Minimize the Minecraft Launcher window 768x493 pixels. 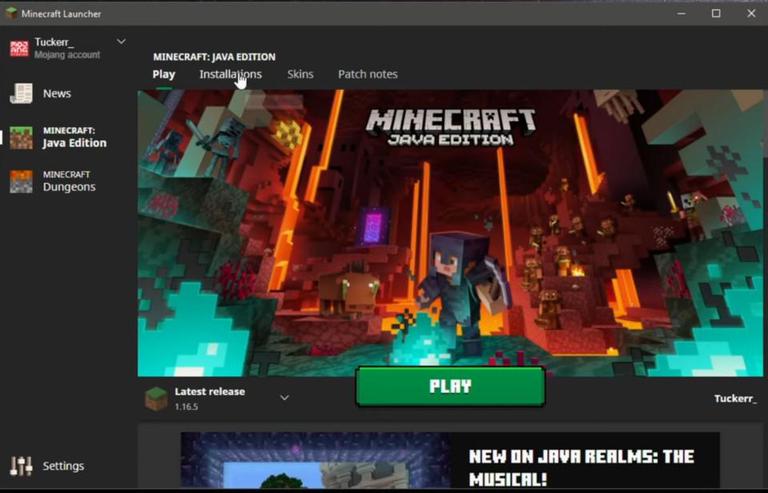(681, 14)
